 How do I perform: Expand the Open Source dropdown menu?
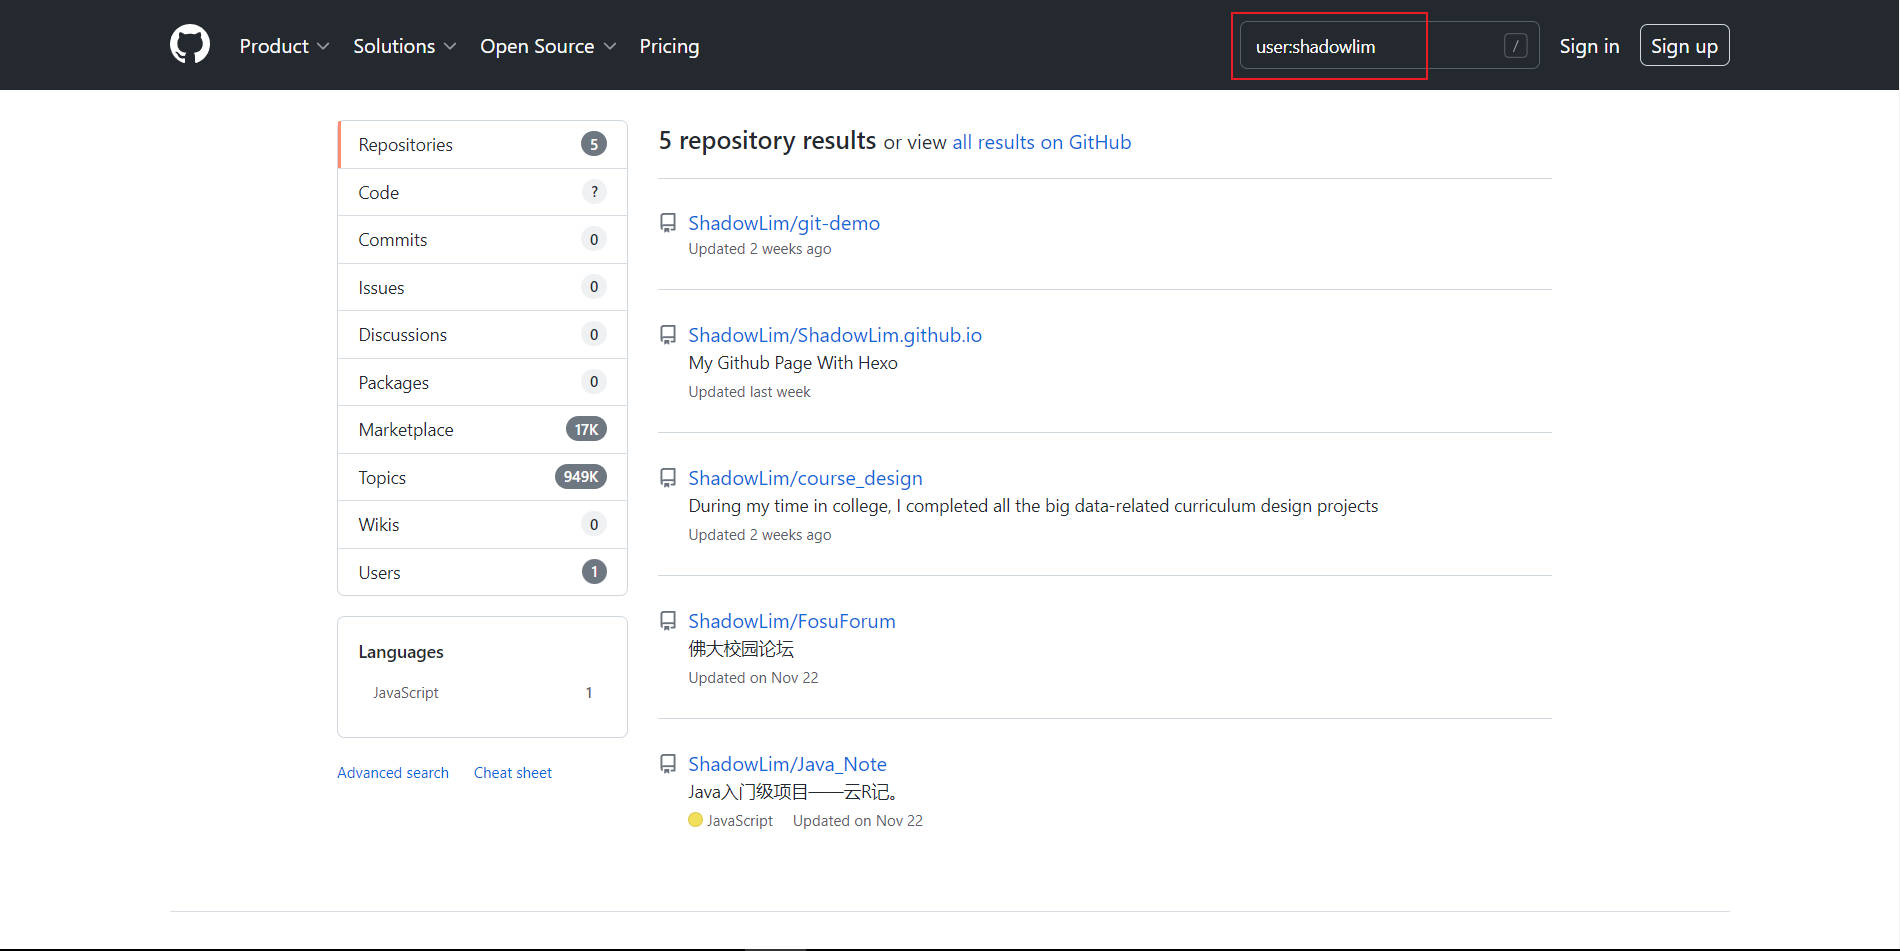click(548, 46)
